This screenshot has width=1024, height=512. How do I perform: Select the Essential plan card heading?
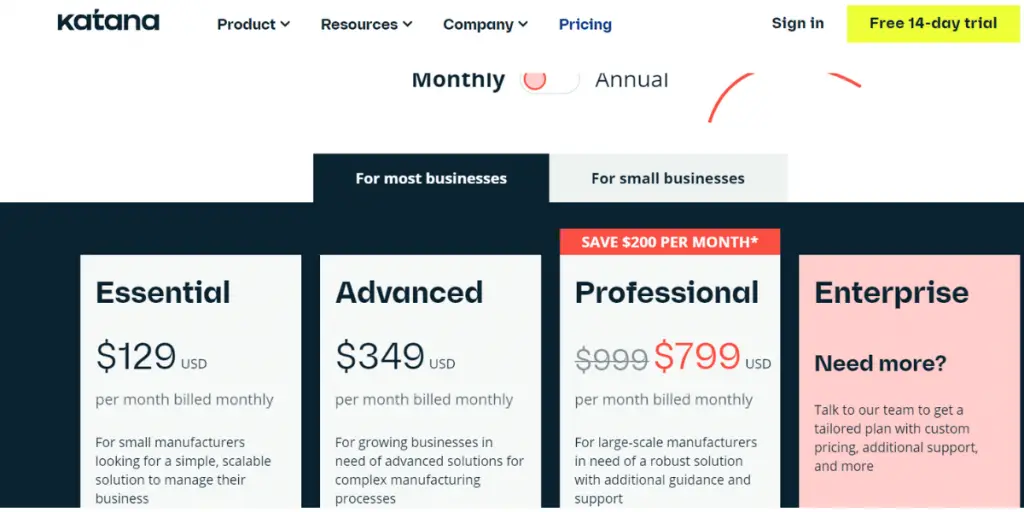click(x=163, y=293)
